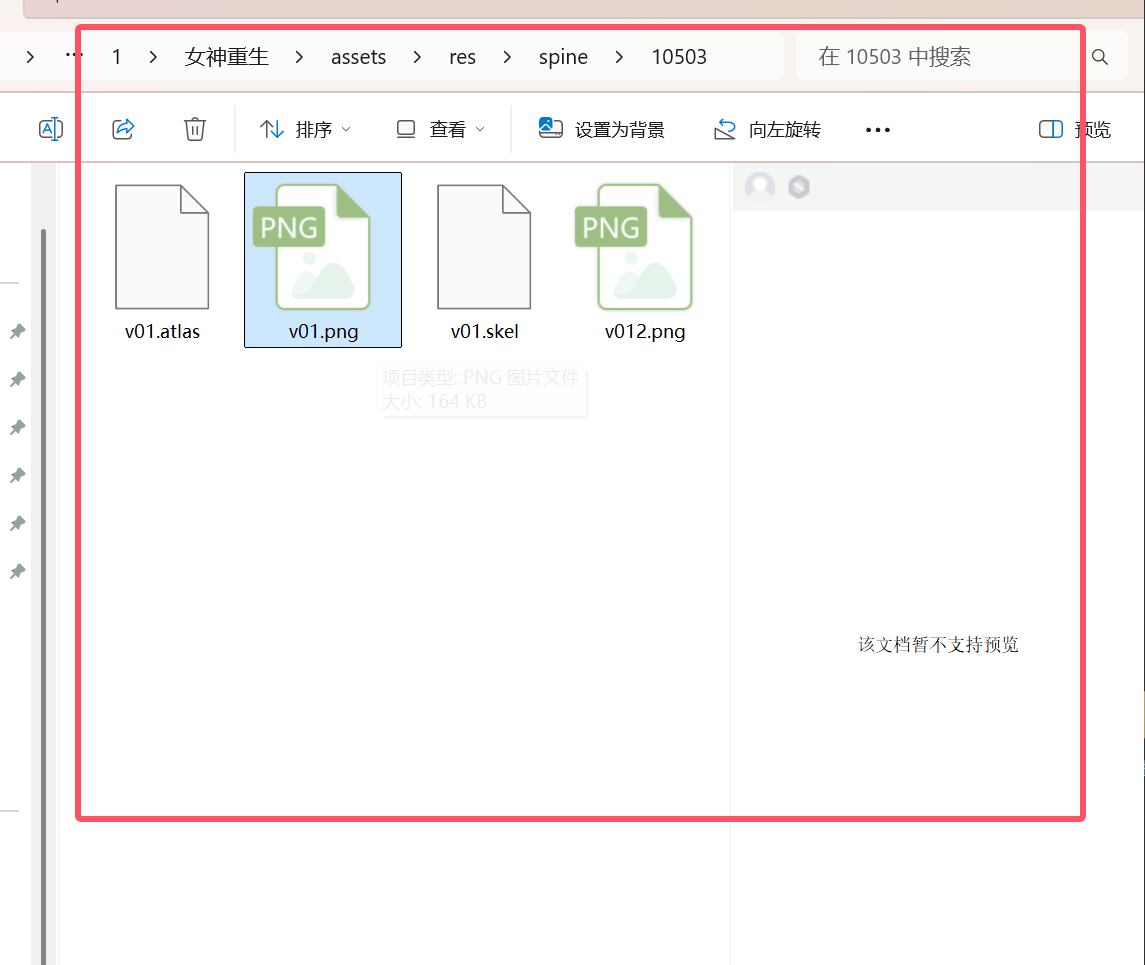Select the v01.png file
Viewport: 1145px width, 965px height.
pyautogui.click(x=323, y=260)
